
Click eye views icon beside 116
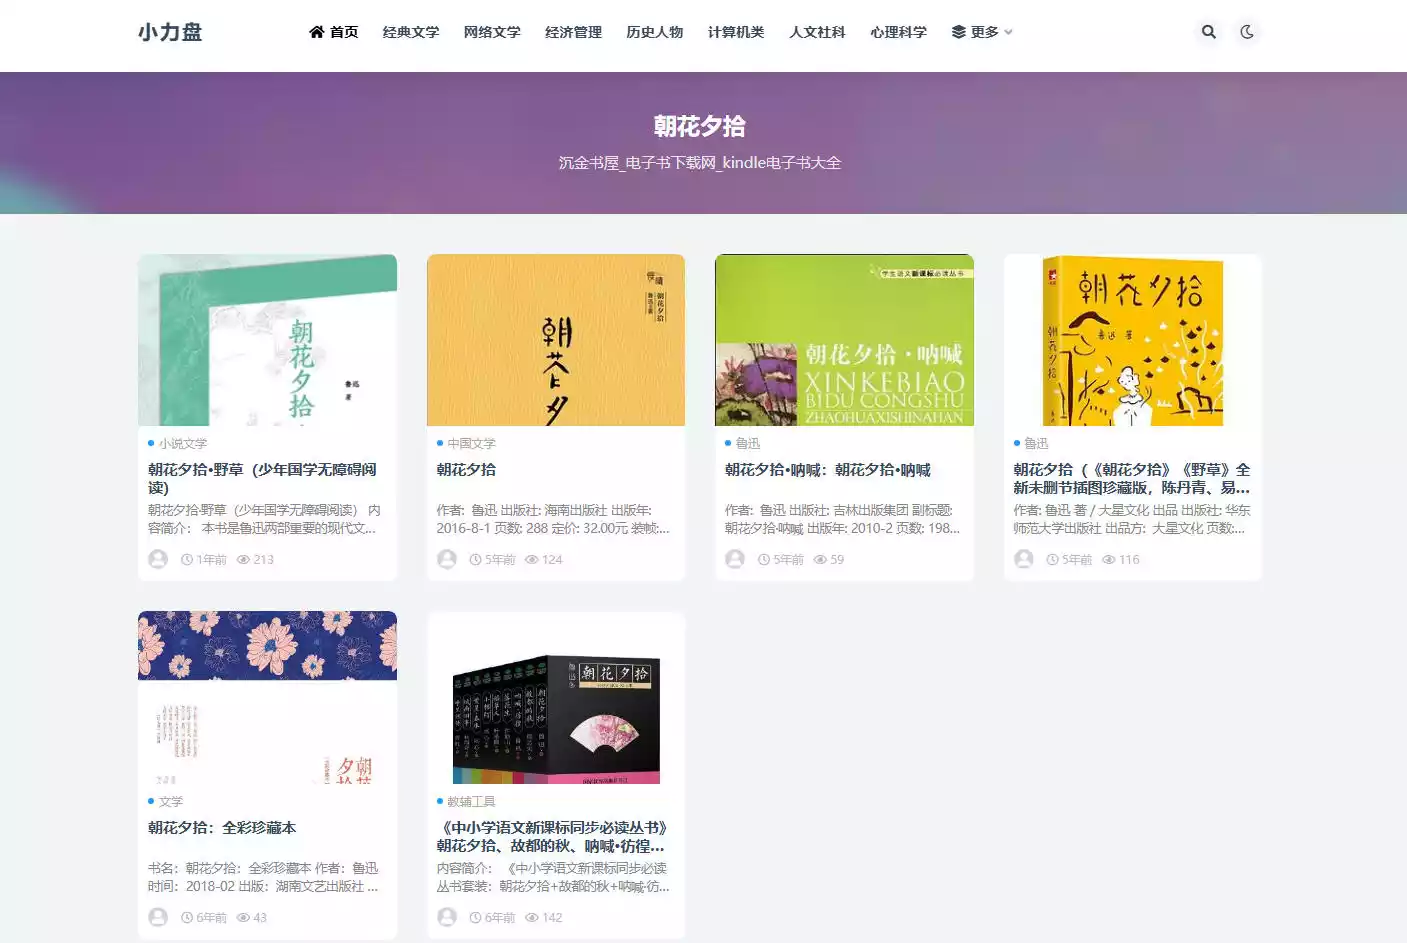click(x=1109, y=560)
